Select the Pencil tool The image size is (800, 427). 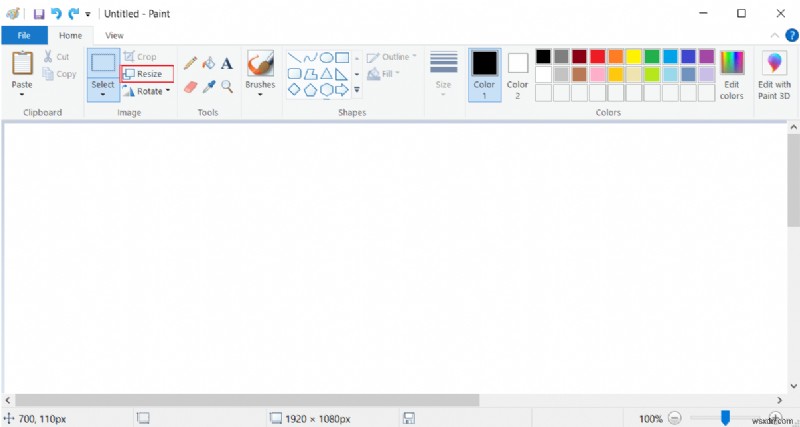(x=190, y=63)
